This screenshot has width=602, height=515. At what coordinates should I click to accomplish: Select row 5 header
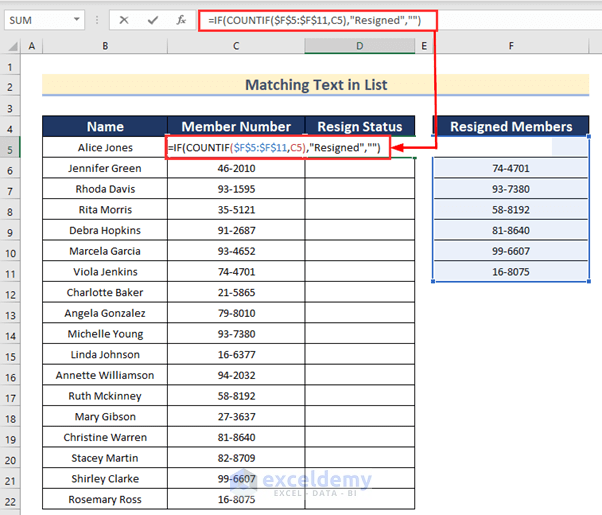(10, 148)
